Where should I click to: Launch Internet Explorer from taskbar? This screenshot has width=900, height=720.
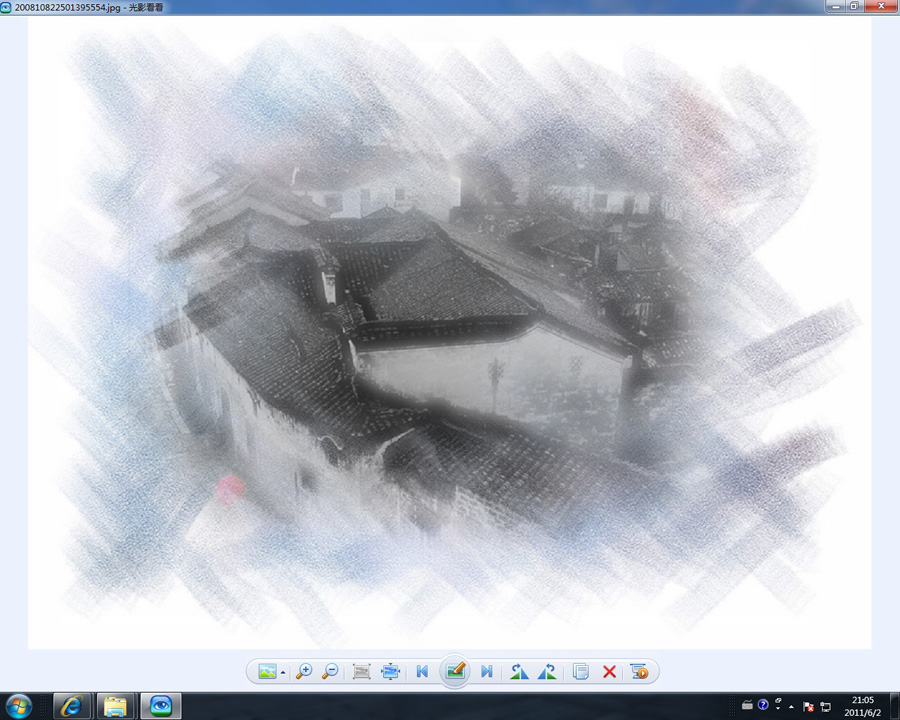(71, 706)
